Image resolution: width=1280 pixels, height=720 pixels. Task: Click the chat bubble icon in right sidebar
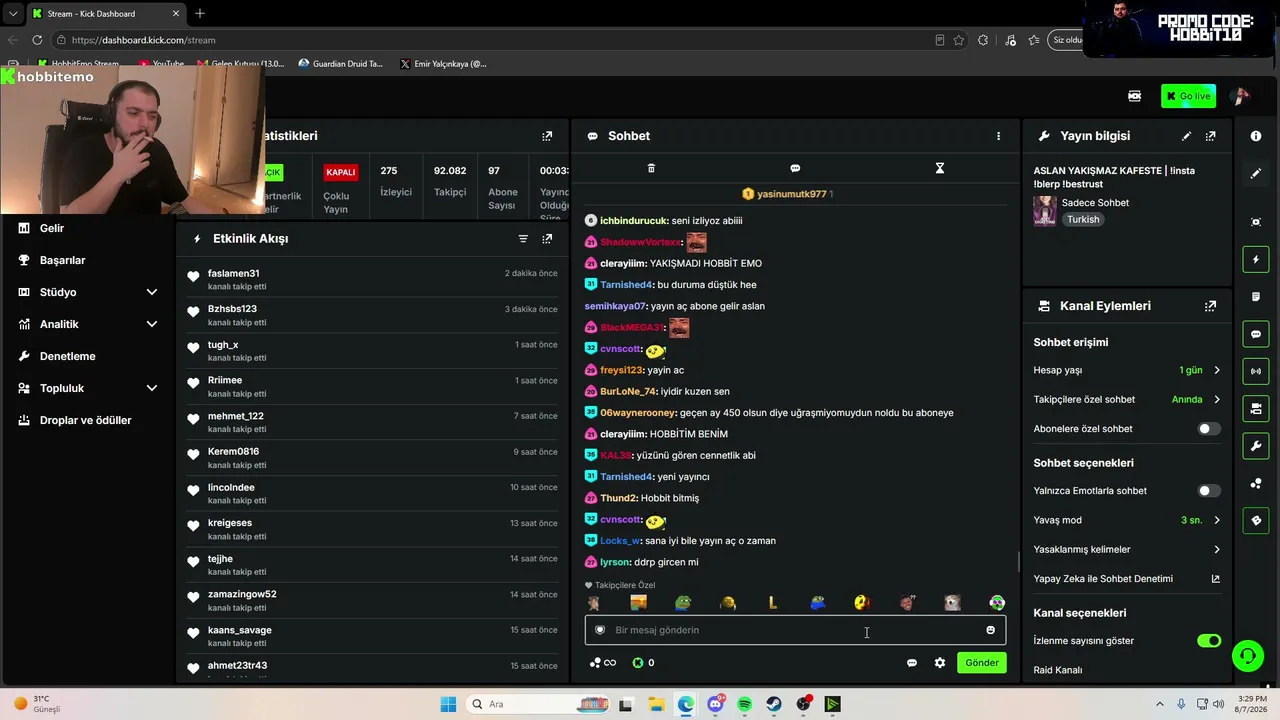1256,334
